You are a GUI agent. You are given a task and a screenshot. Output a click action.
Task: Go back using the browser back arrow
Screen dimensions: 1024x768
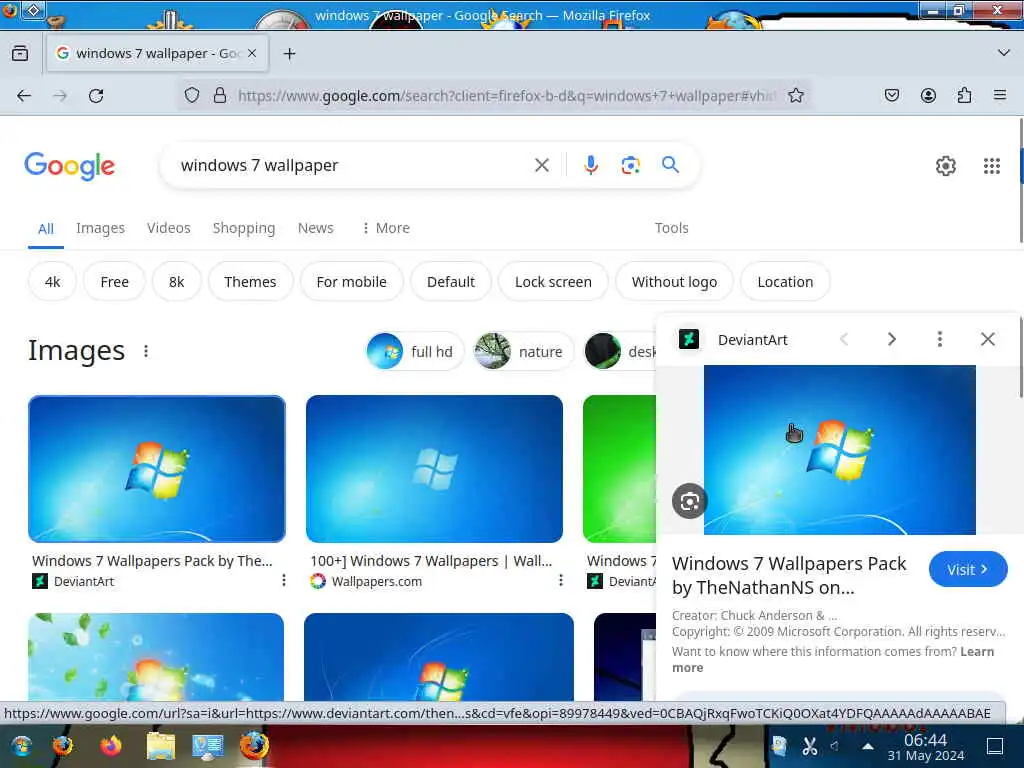(x=24, y=96)
